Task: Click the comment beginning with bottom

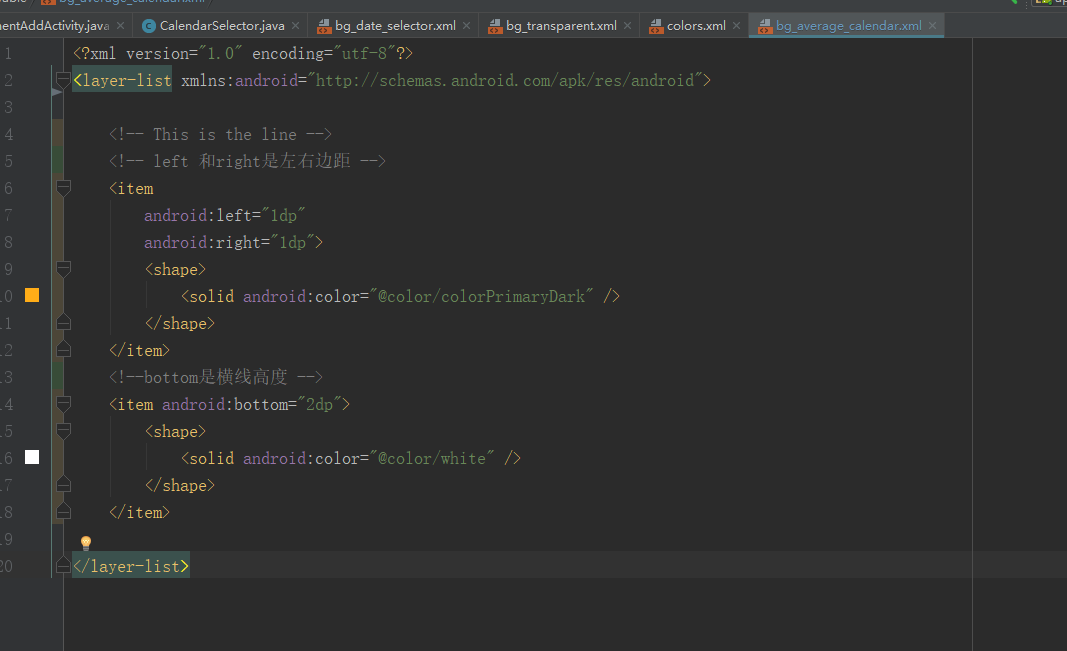Action: pos(216,377)
